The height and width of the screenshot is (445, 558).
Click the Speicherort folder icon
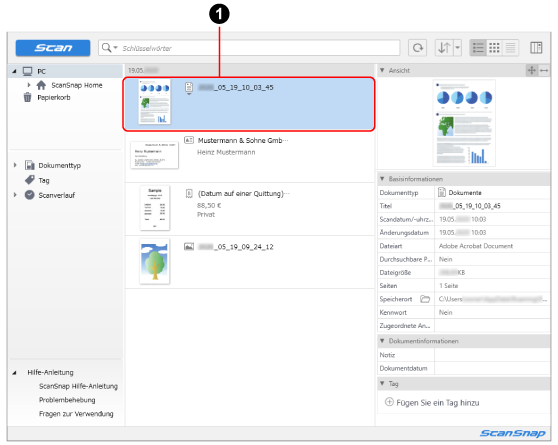coord(425,299)
